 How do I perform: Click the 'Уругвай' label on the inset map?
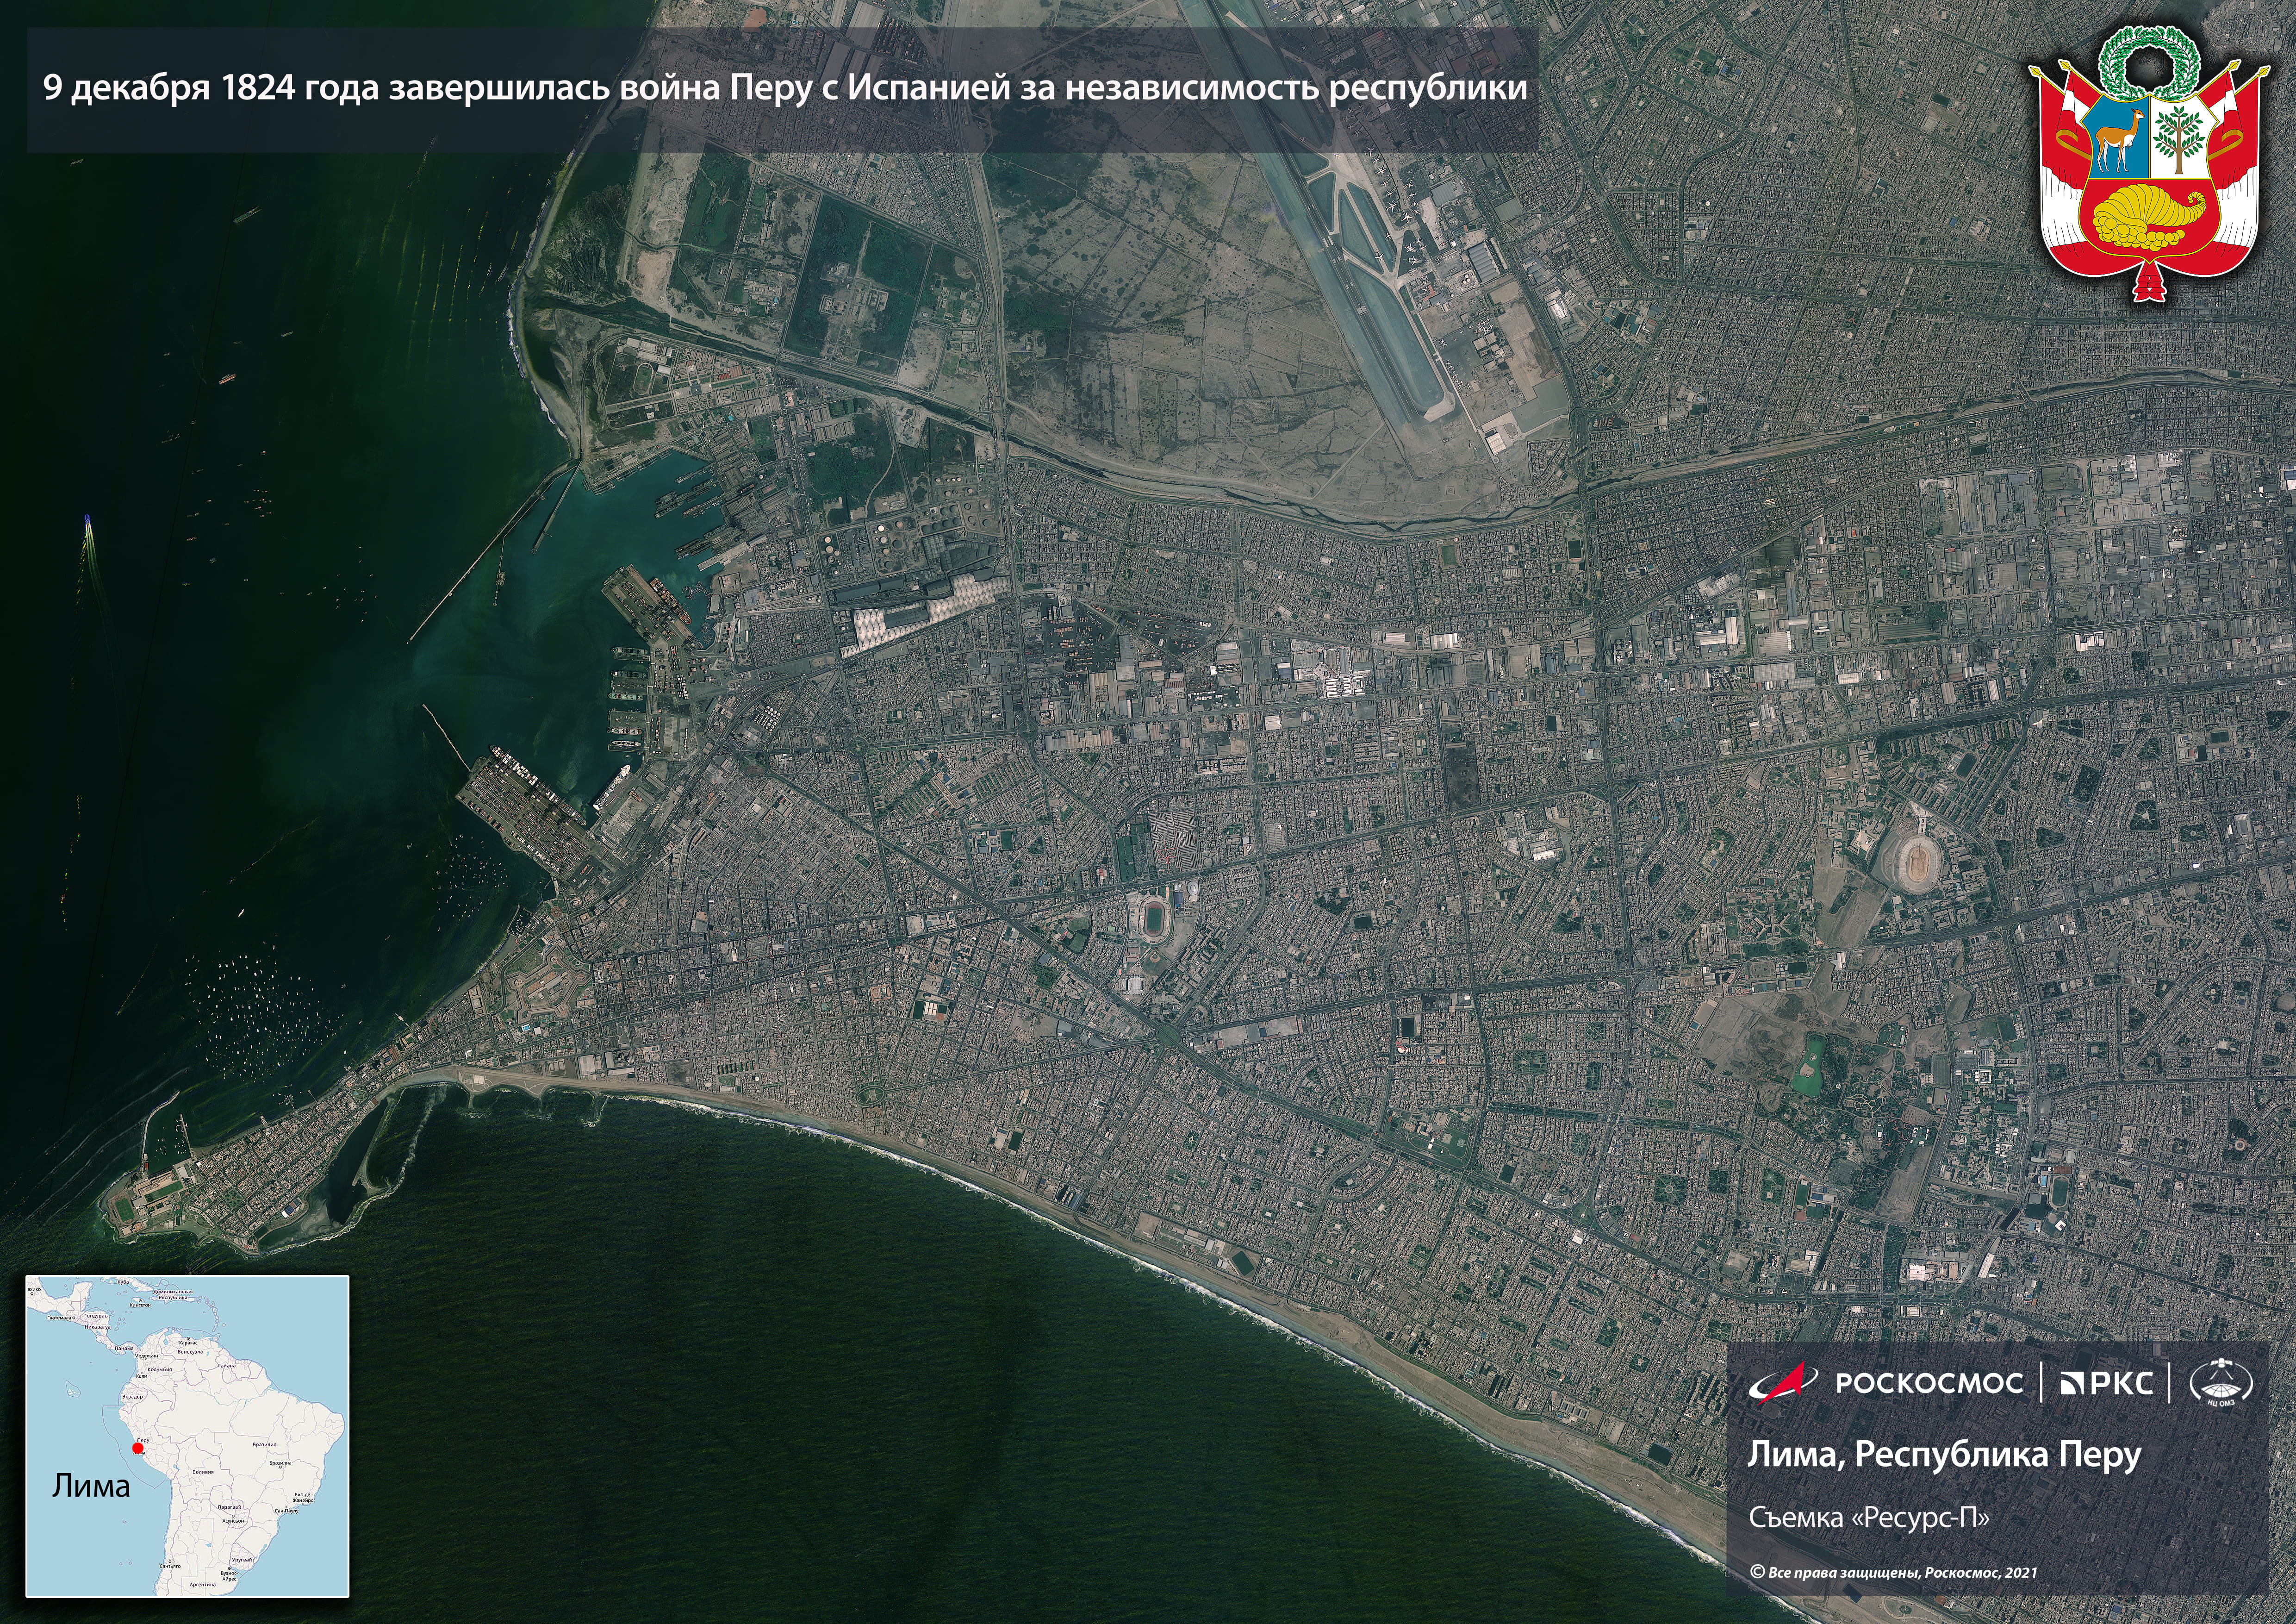[242, 1560]
